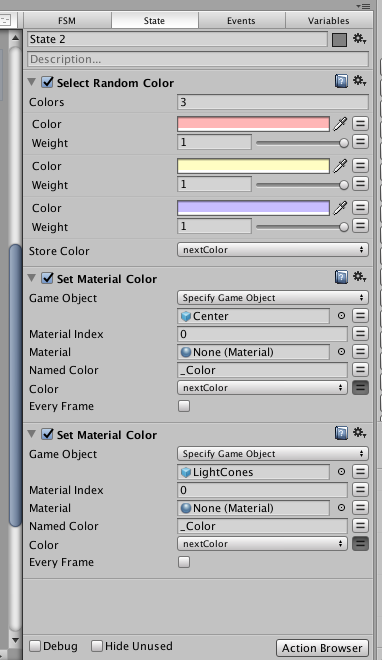This screenshot has height=660, width=382.
Task: Open the Store Color nextColor dropdown
Action: pos(273,250)
